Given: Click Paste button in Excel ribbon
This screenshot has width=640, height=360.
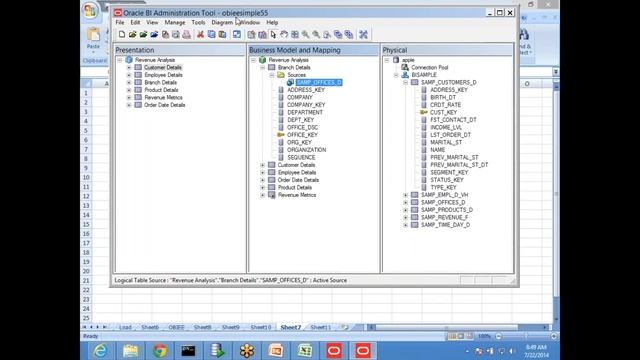Looking at the screenshot, I should pos(93,40).
